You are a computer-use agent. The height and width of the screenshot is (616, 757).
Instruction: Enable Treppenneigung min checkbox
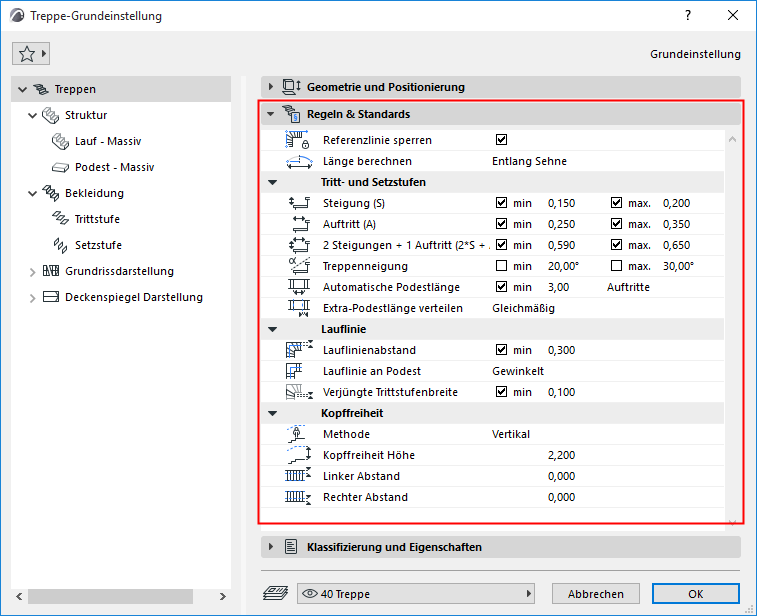pyautogui.click(x=502, y=266)
